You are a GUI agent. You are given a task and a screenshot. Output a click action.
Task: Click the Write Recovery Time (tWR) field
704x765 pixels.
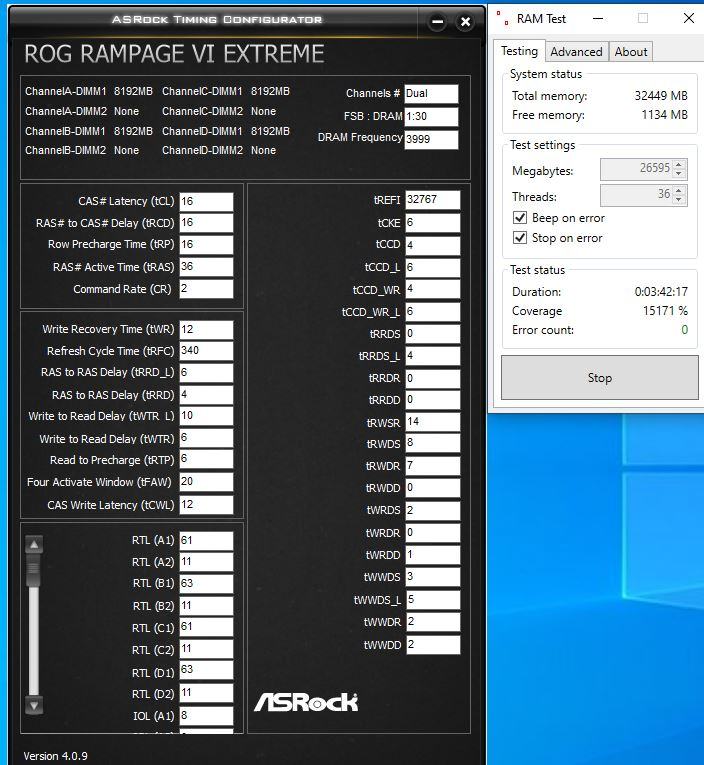tap(206, 330)
